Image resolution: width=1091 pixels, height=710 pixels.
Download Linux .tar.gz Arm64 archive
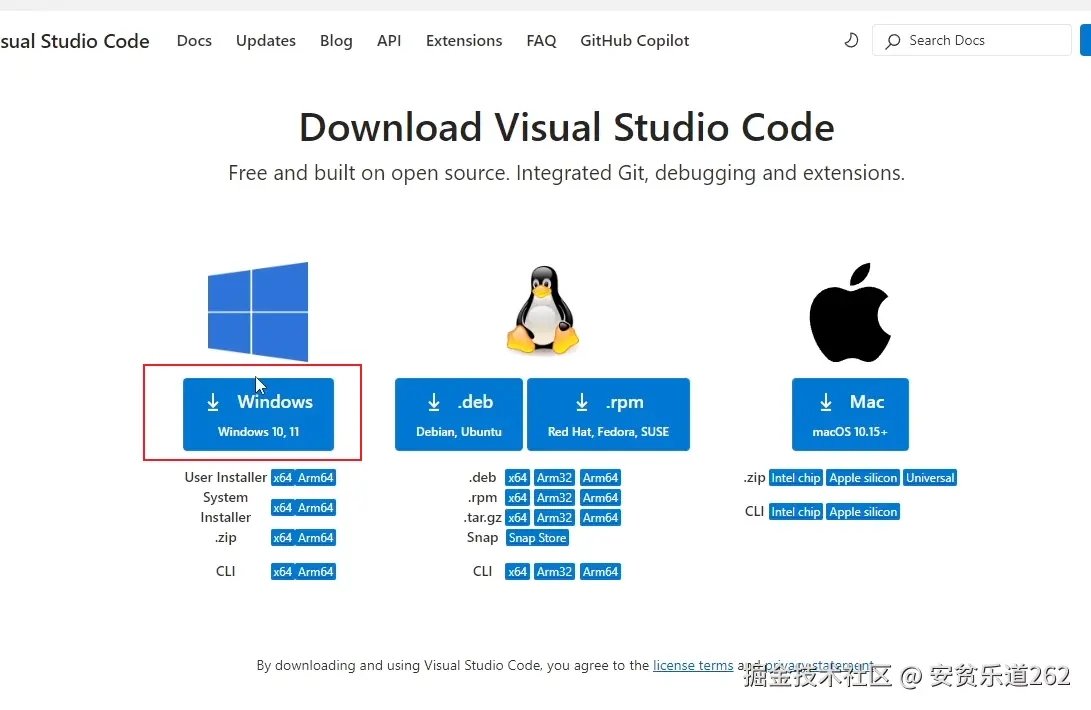(x=600, y=518)
